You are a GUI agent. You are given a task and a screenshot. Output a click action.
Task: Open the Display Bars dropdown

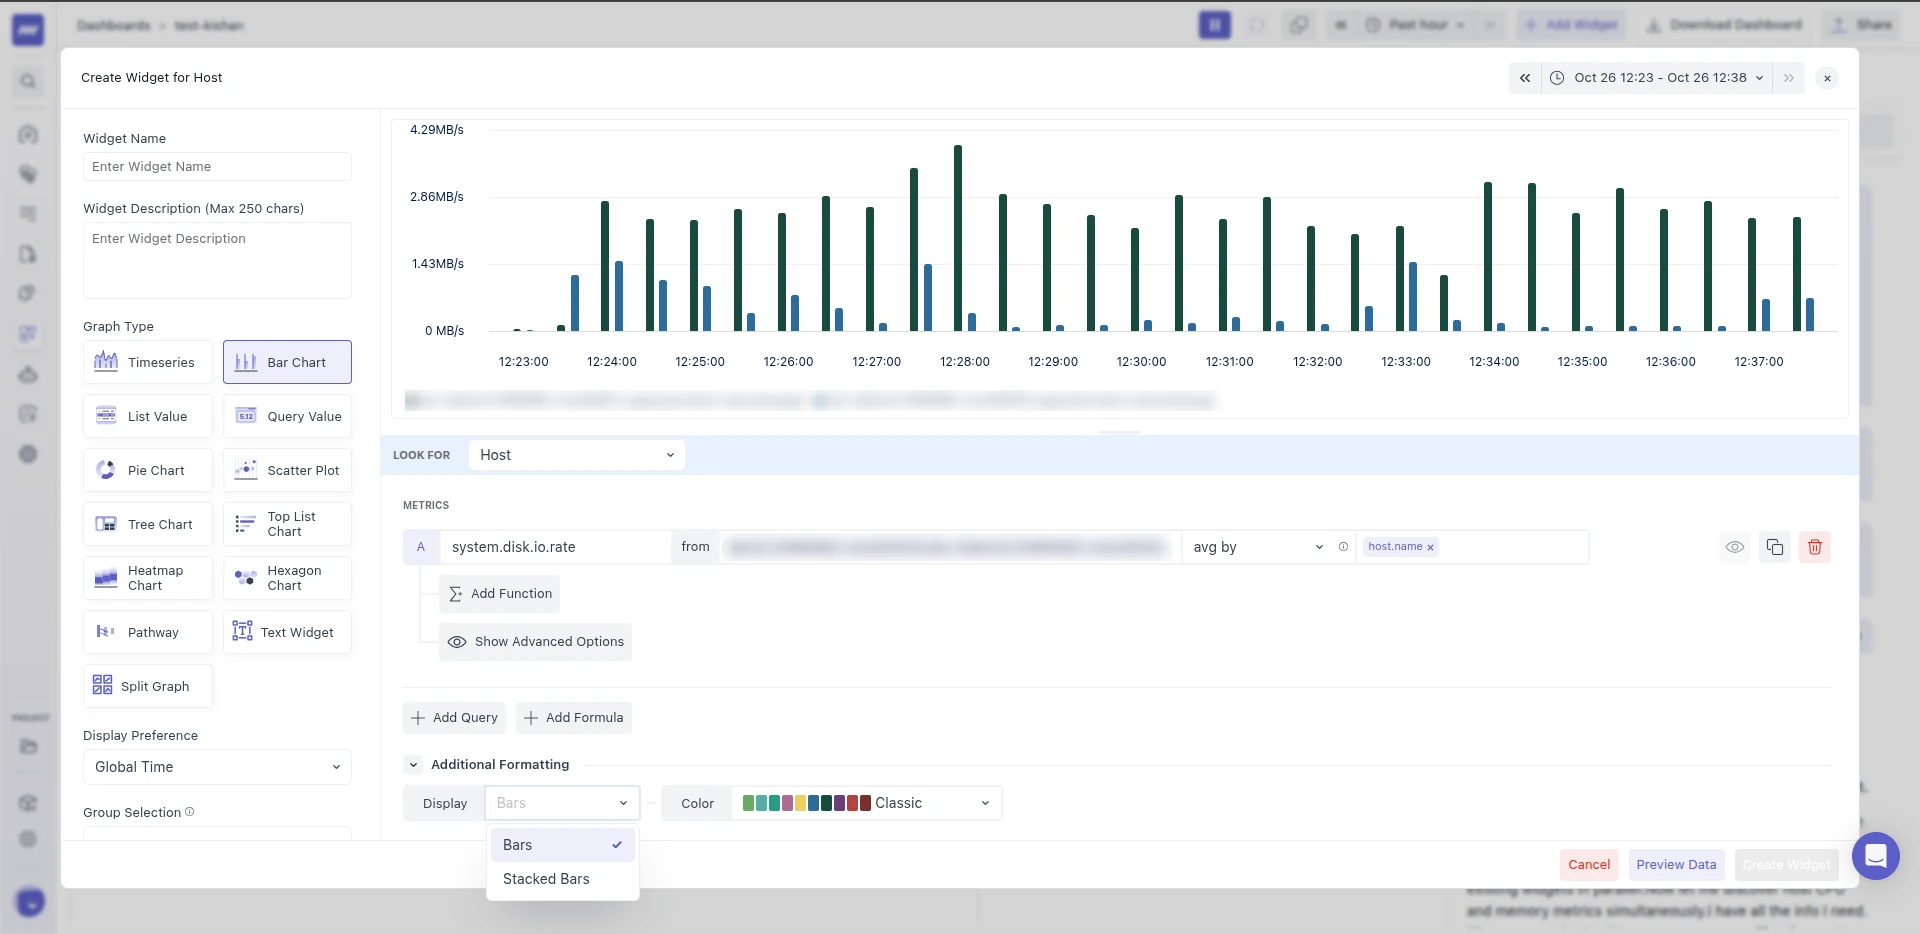[562, 803]
